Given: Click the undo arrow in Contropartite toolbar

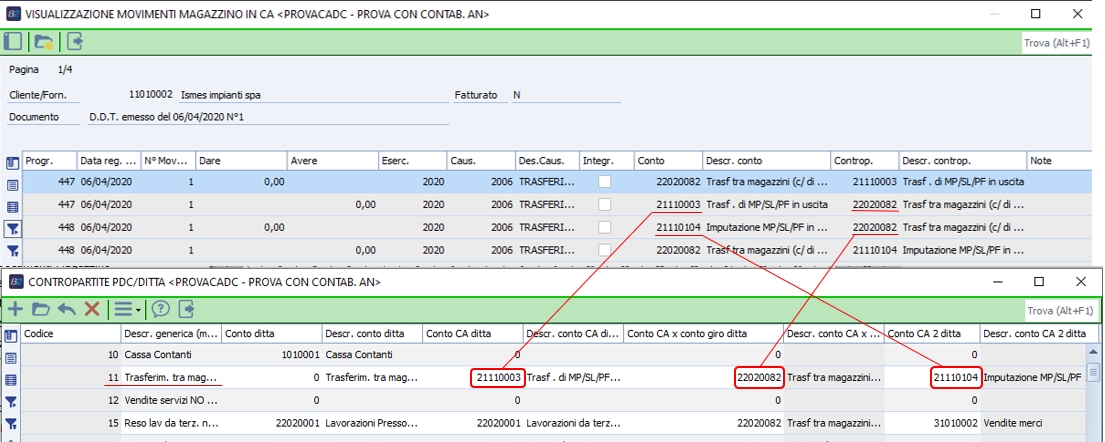Looking at the screenshot, I should click(67, 309).
